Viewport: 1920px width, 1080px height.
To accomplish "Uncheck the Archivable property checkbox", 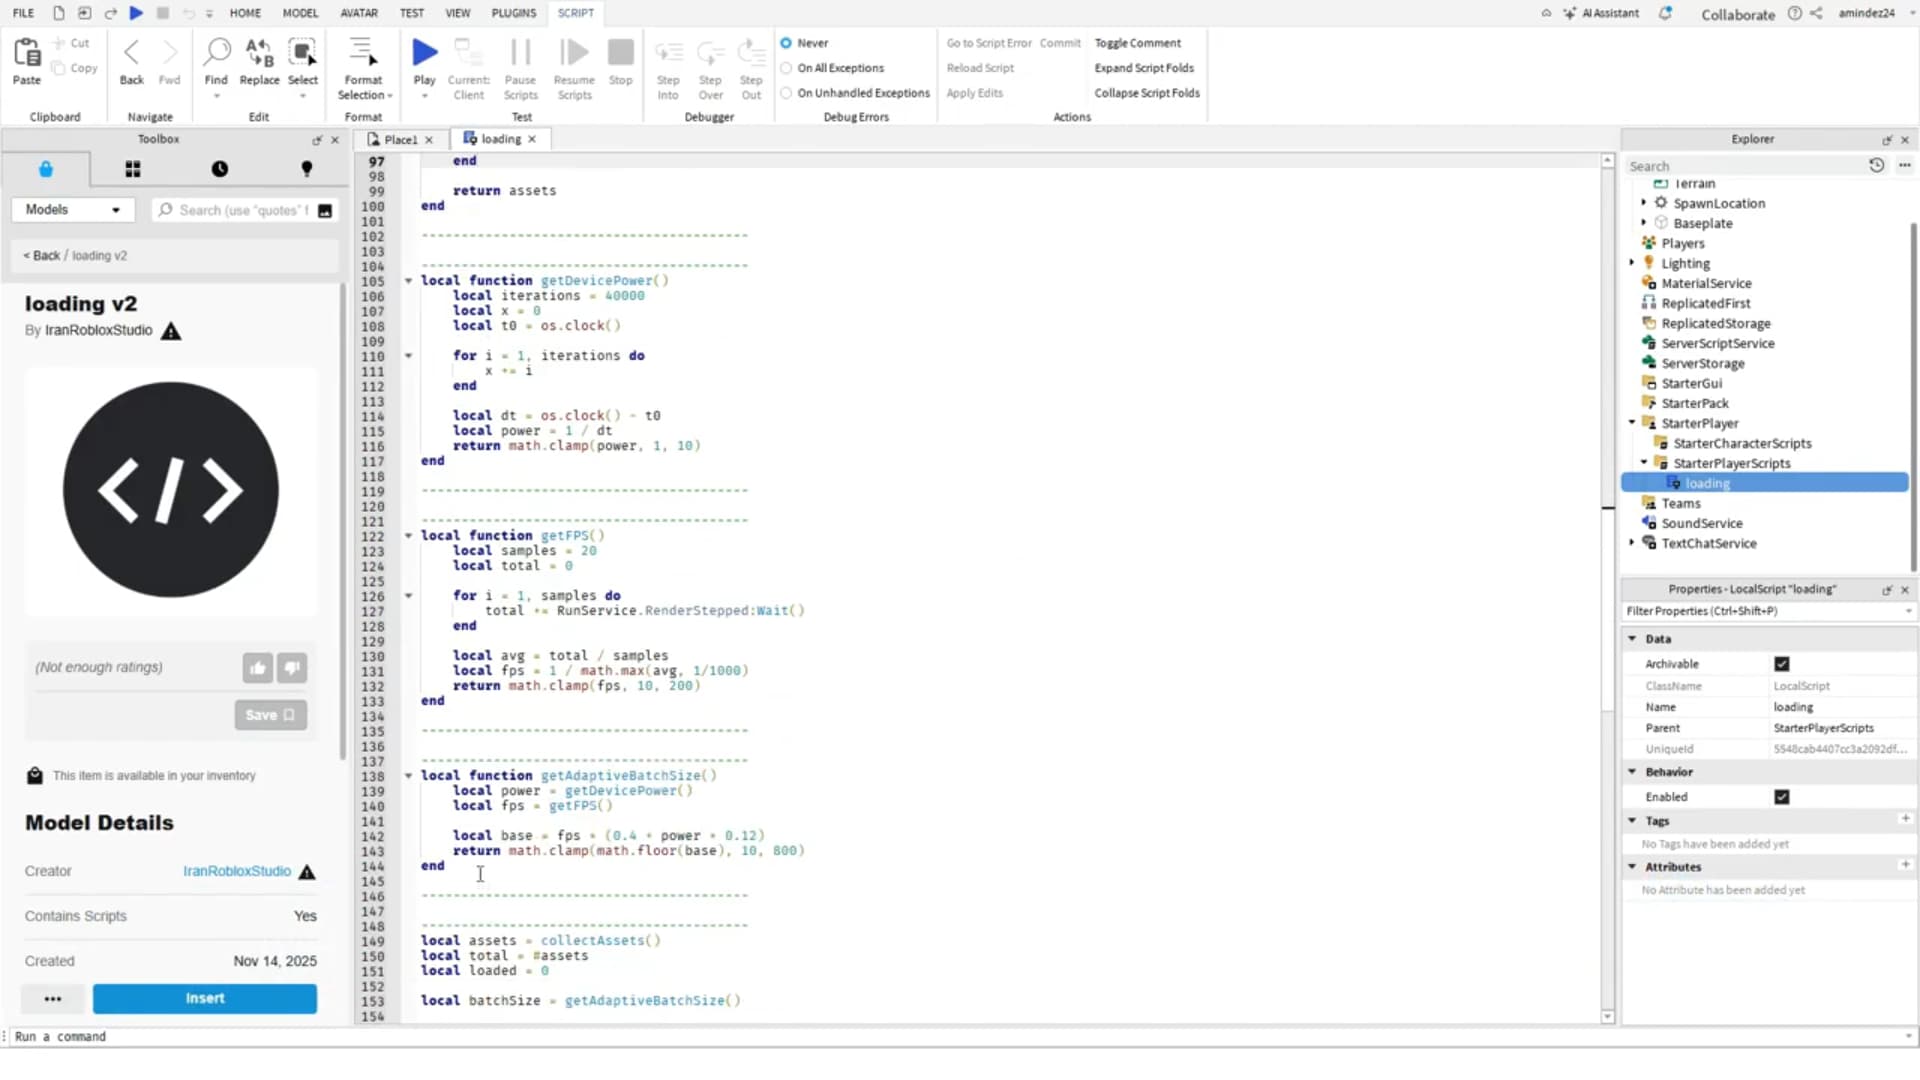I will 1782,663.
